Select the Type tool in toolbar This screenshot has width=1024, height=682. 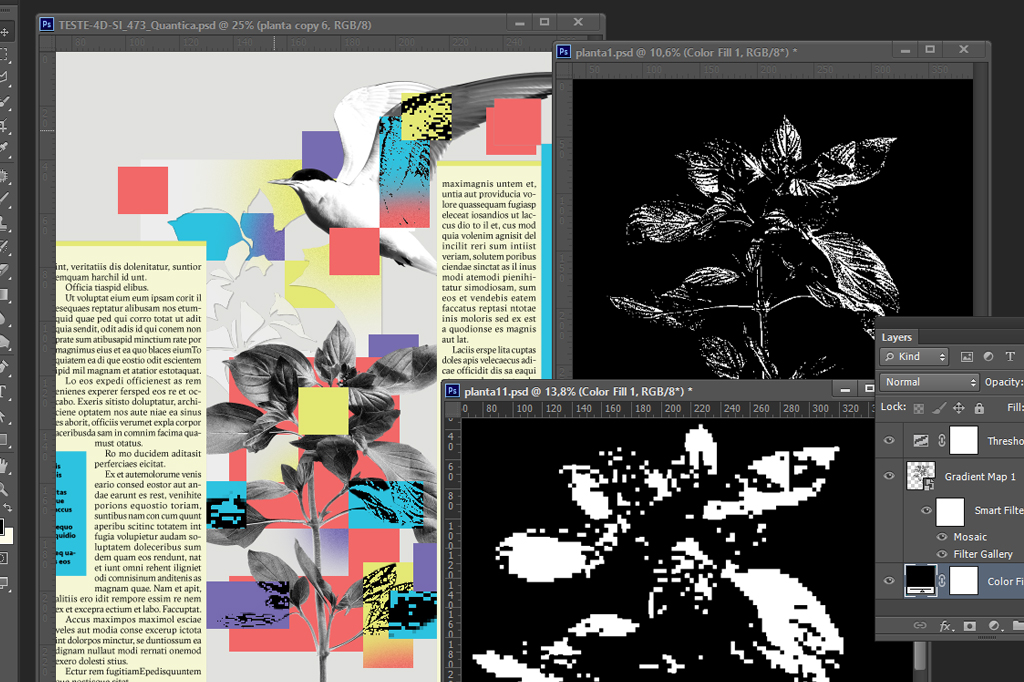[5, 391]
